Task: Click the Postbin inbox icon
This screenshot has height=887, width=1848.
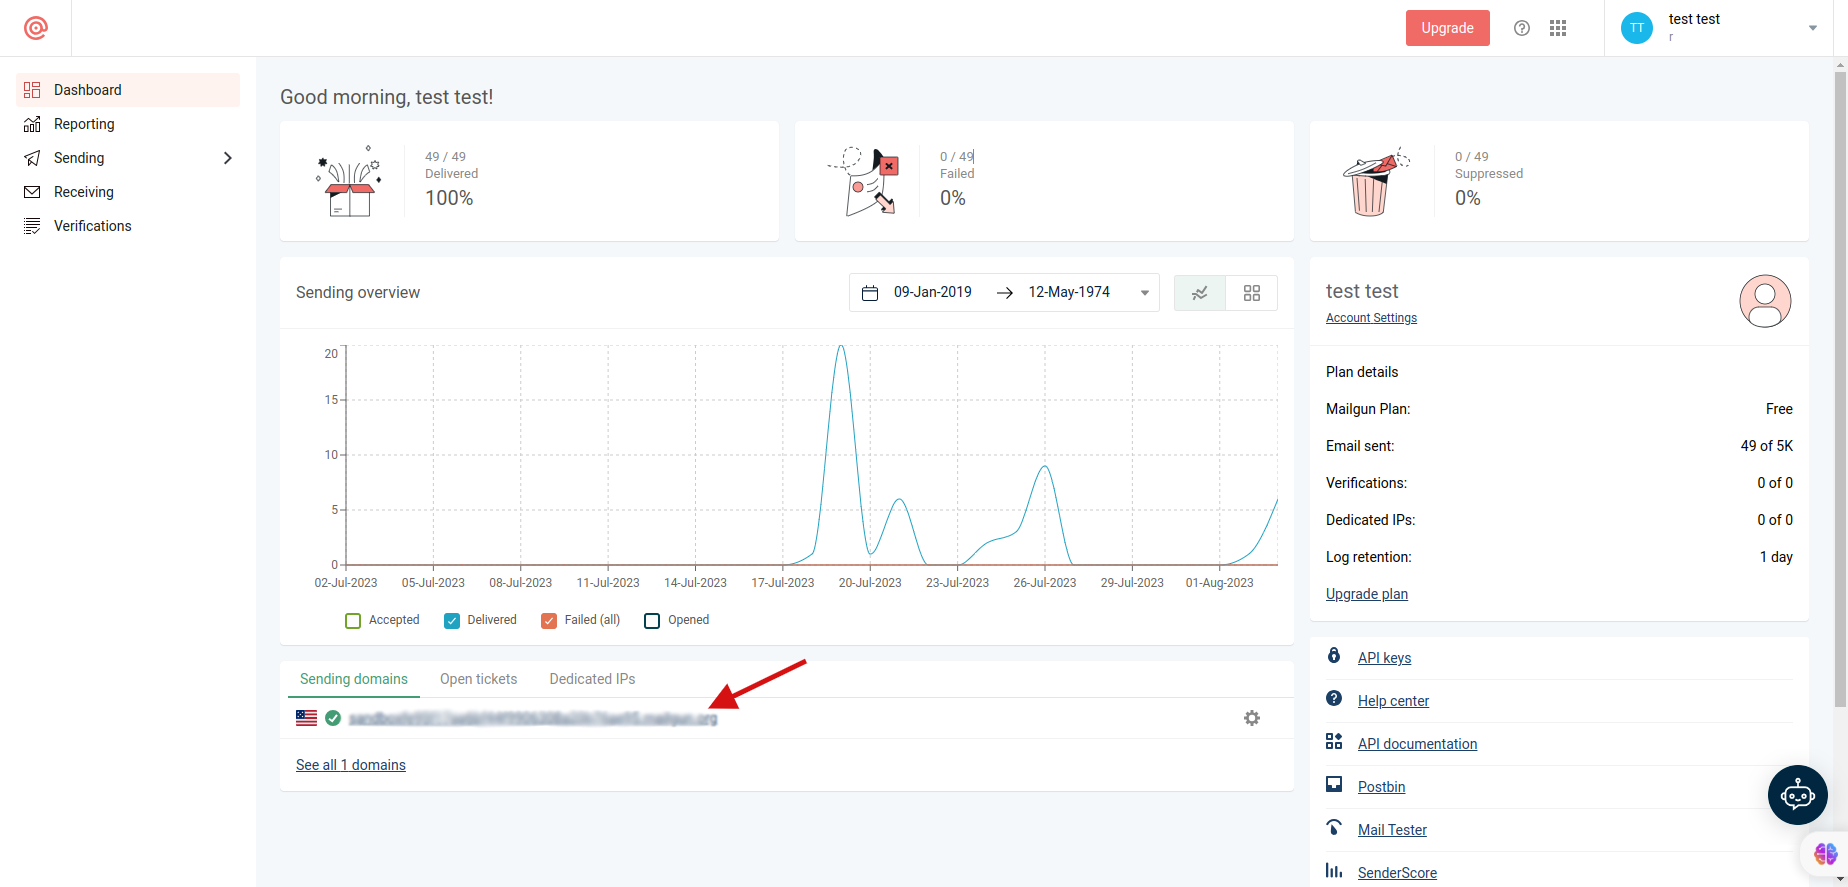Action: (1334, 784)
